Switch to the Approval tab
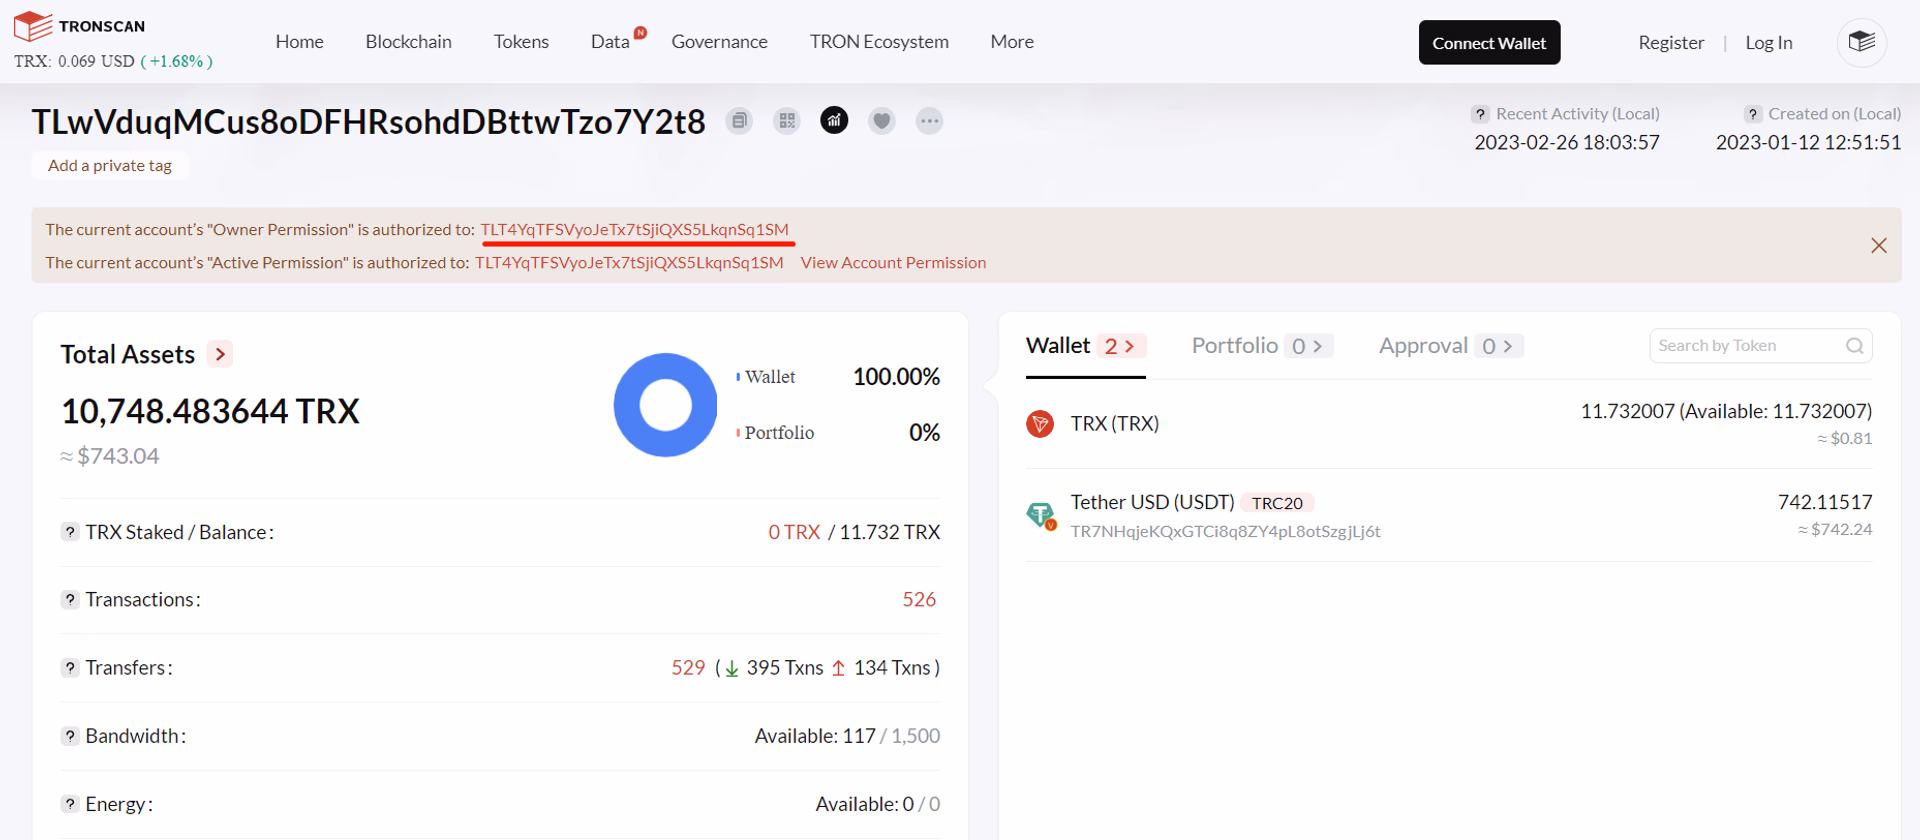 click(1451, 346)
